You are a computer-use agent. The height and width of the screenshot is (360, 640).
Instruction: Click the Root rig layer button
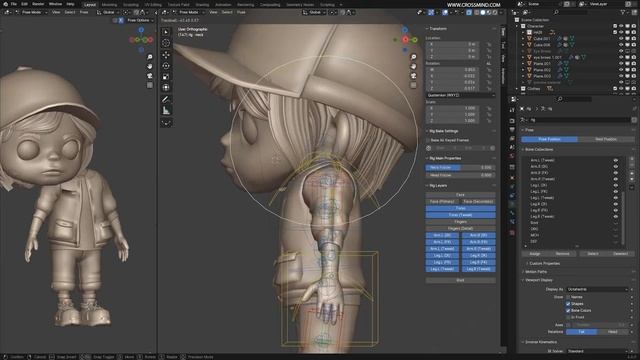click(x=460, y=280)
